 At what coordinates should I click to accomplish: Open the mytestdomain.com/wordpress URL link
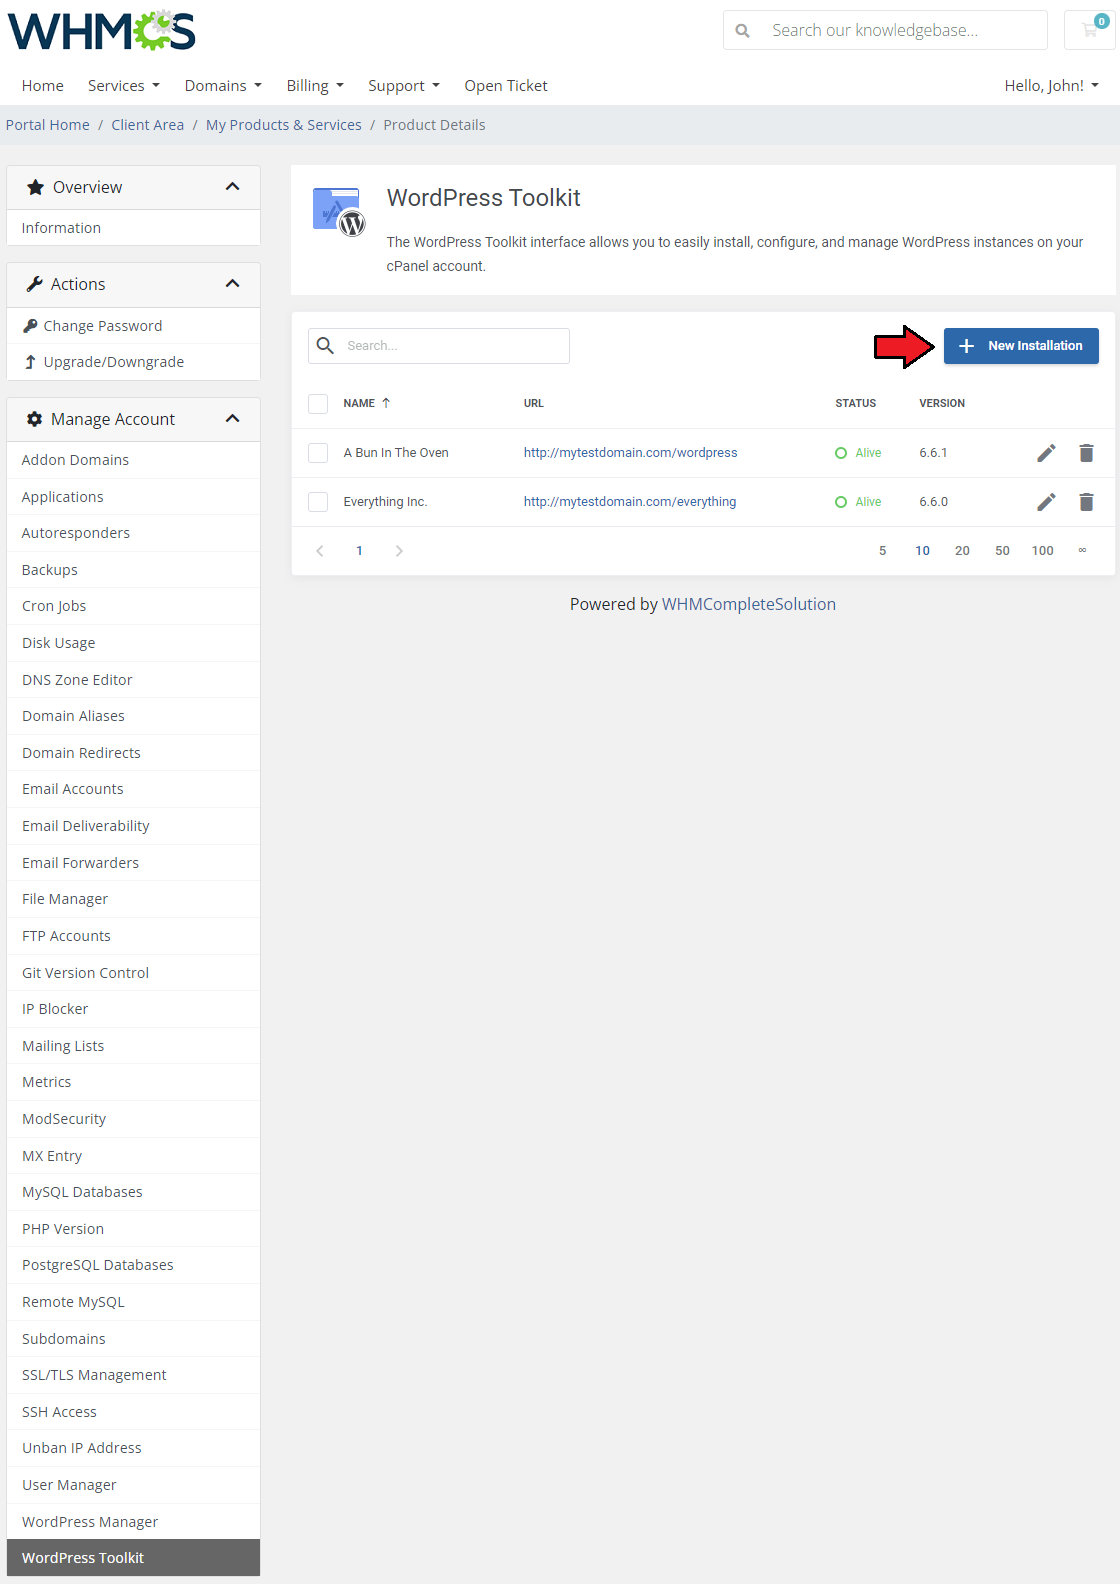(x=630, y=453)
